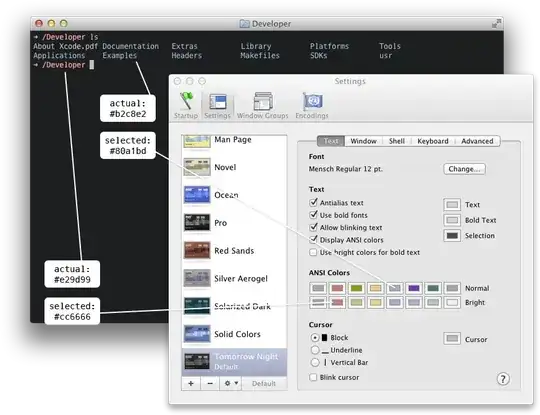
Task: Open Normal ANSI red color well
Action: pos(338,288)
